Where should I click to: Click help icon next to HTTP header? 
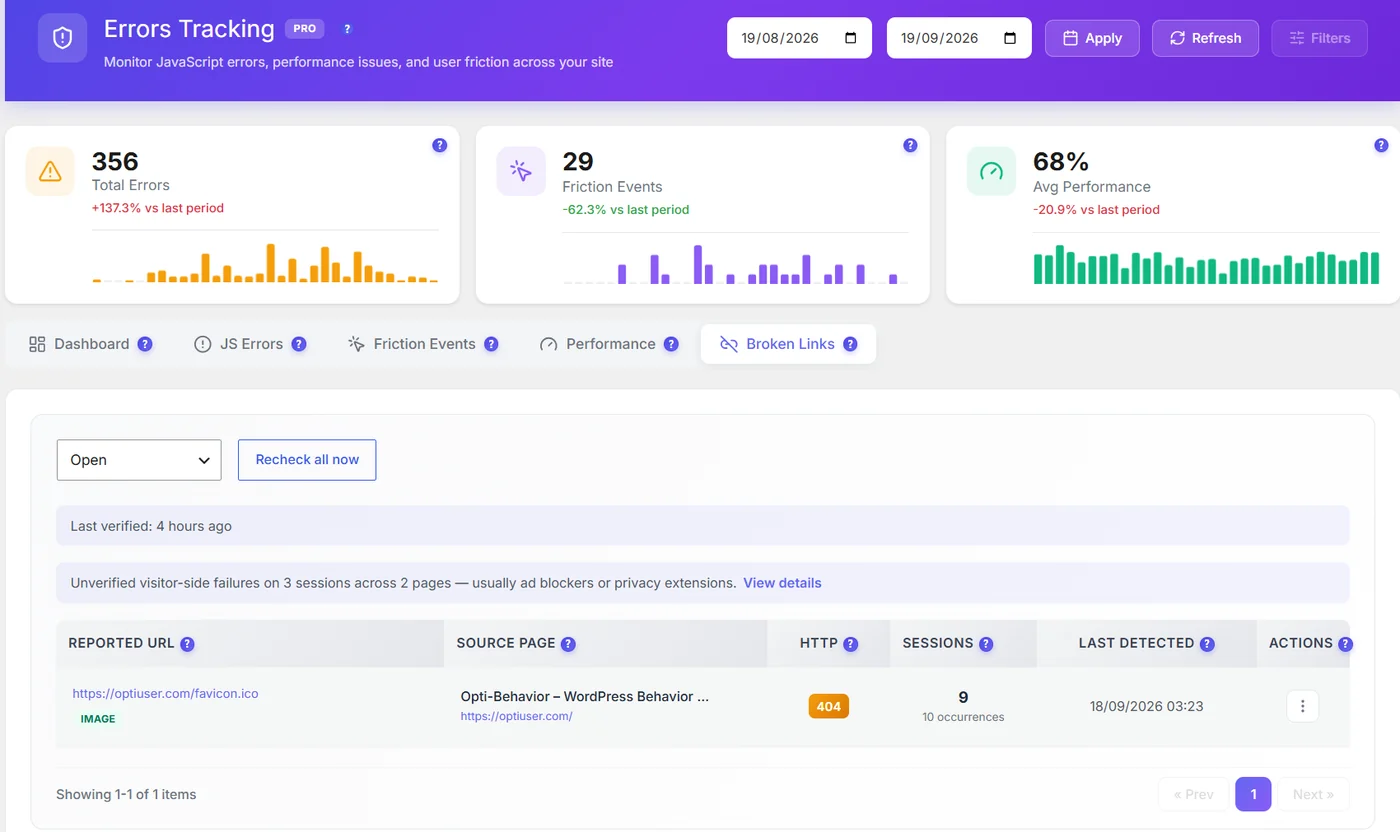(x=851, y=644)
